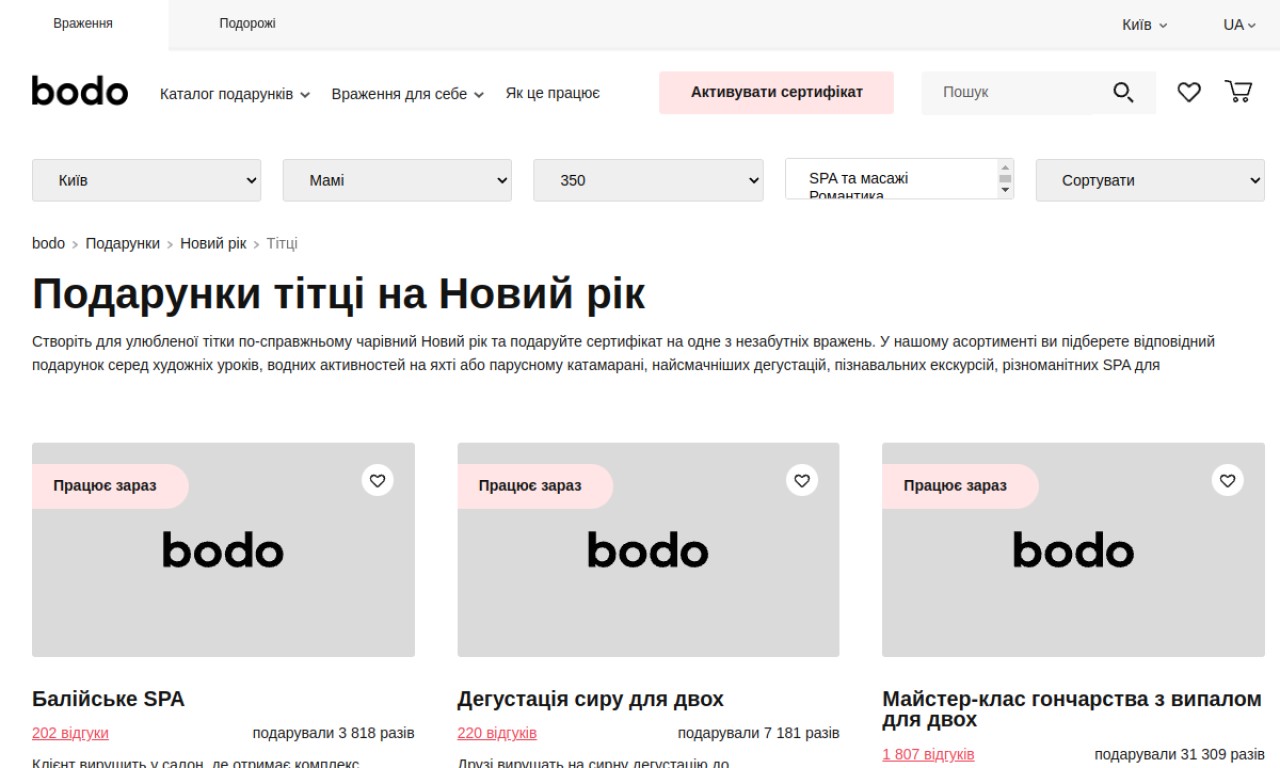Click Активувати сертифікат button
Screen dimensions: 1280x768
point(776,92)
